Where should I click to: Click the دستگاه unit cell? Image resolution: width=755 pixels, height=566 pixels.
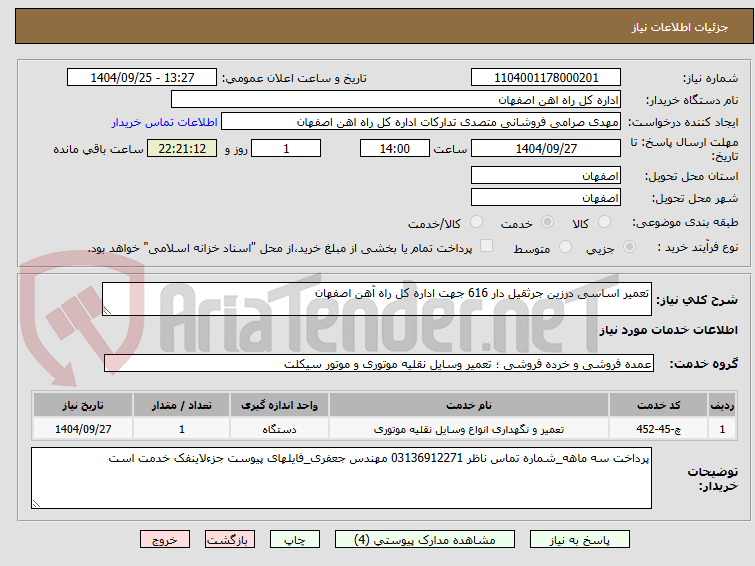[279, 429]
